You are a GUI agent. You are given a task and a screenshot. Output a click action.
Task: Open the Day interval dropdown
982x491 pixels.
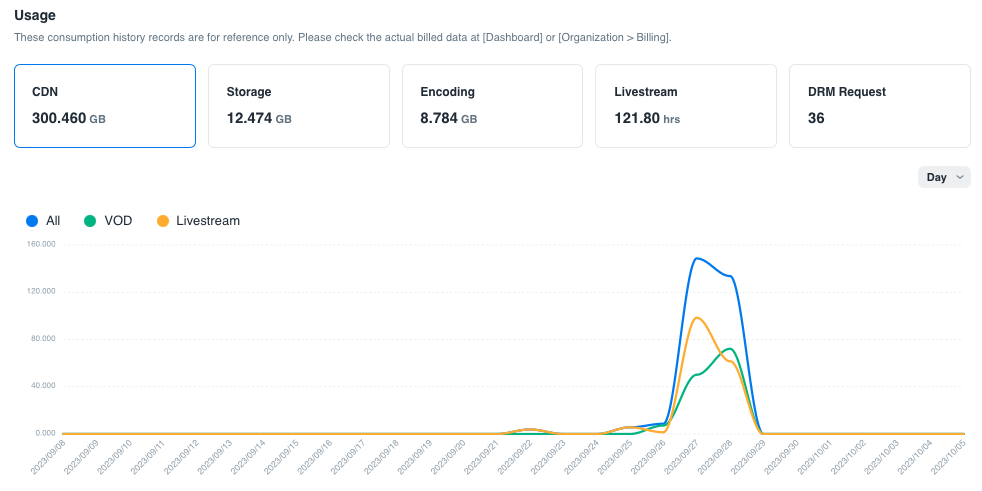coord(943,177)
